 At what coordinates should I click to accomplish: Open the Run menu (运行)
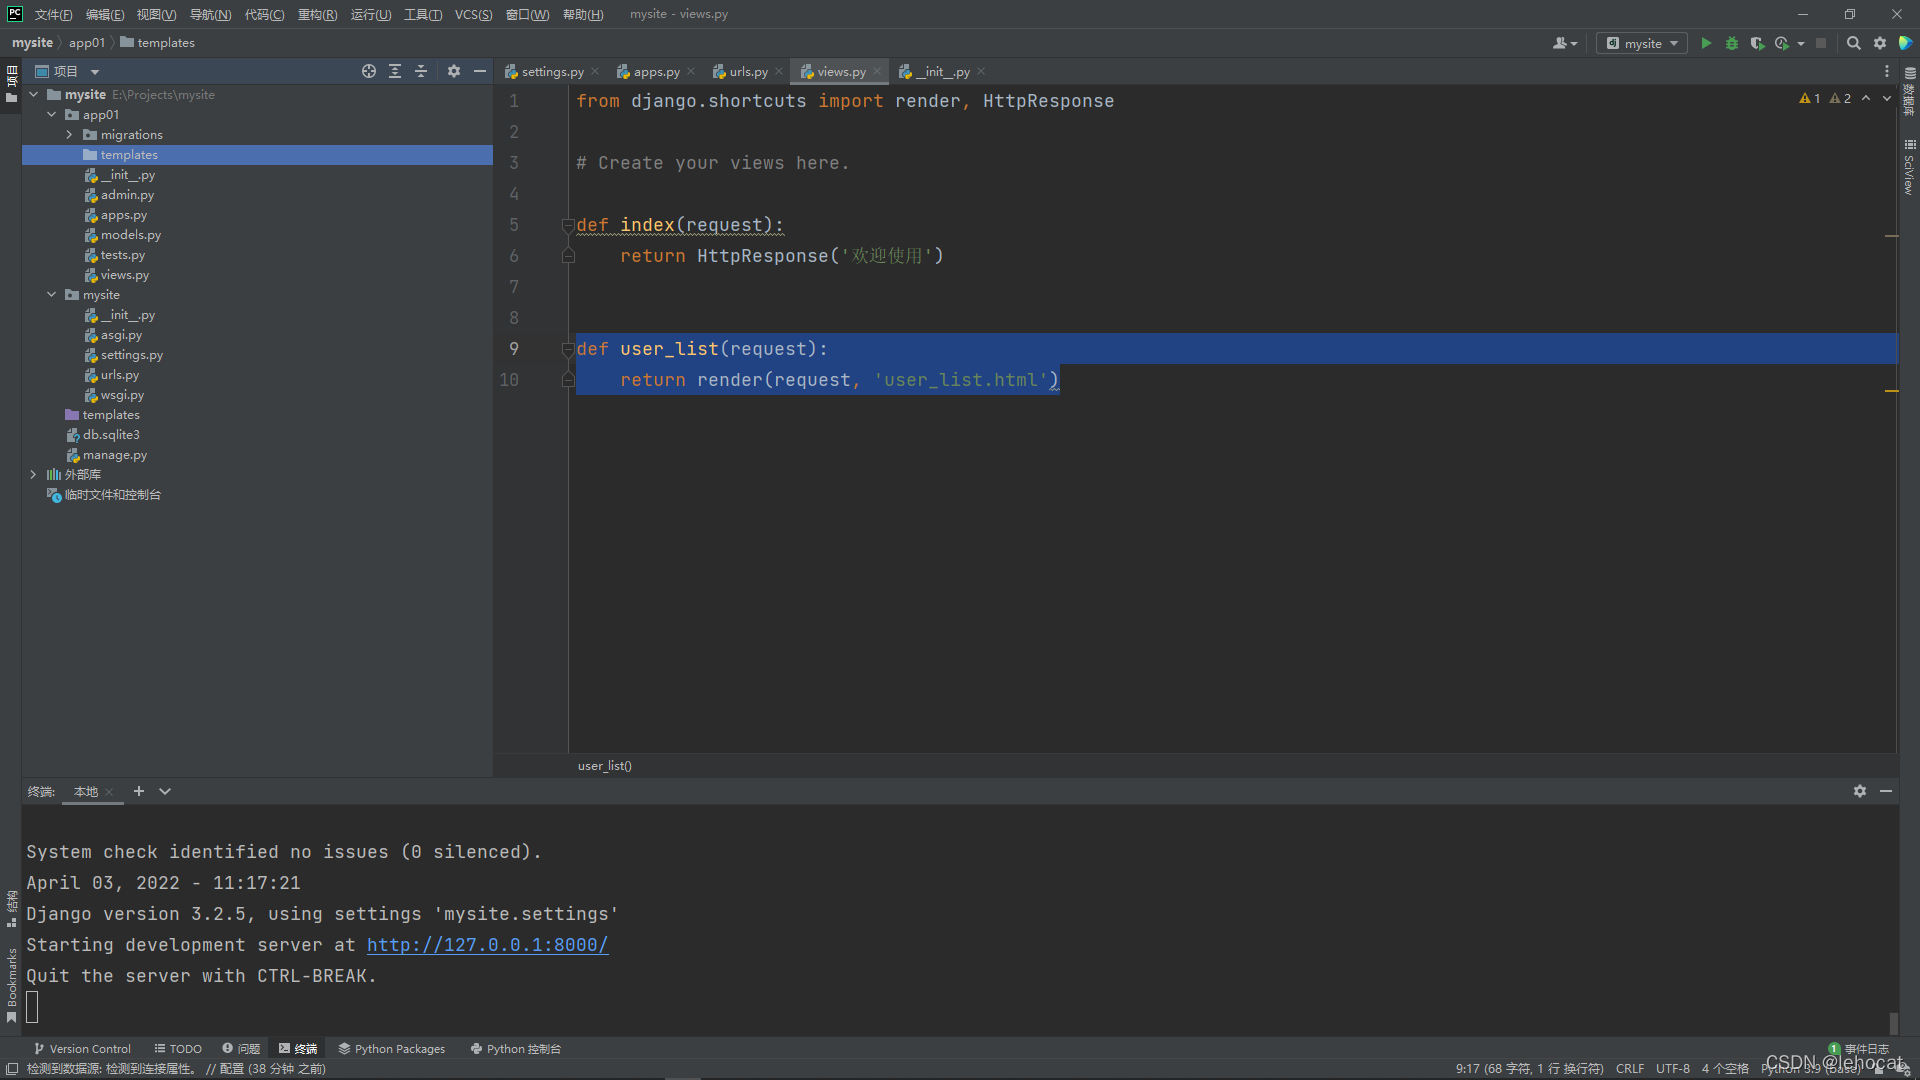click(370, 14)
